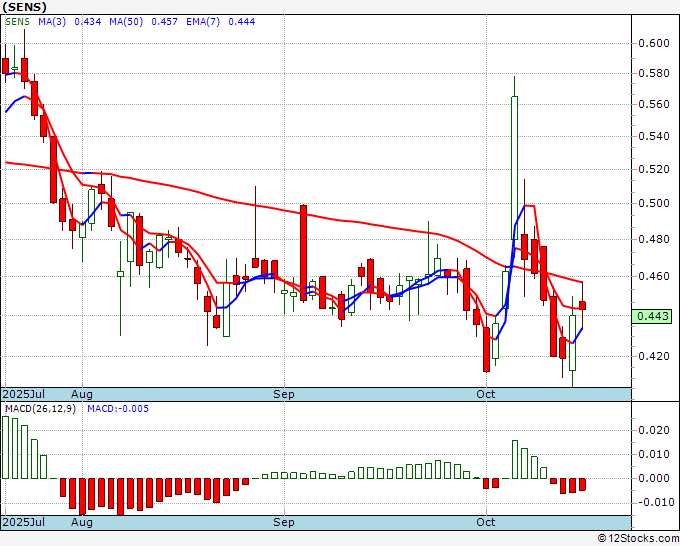The height and width of the screenshot is (546, 680).
Task: Click the EMA(7) legend label
Action: [203, 22]
